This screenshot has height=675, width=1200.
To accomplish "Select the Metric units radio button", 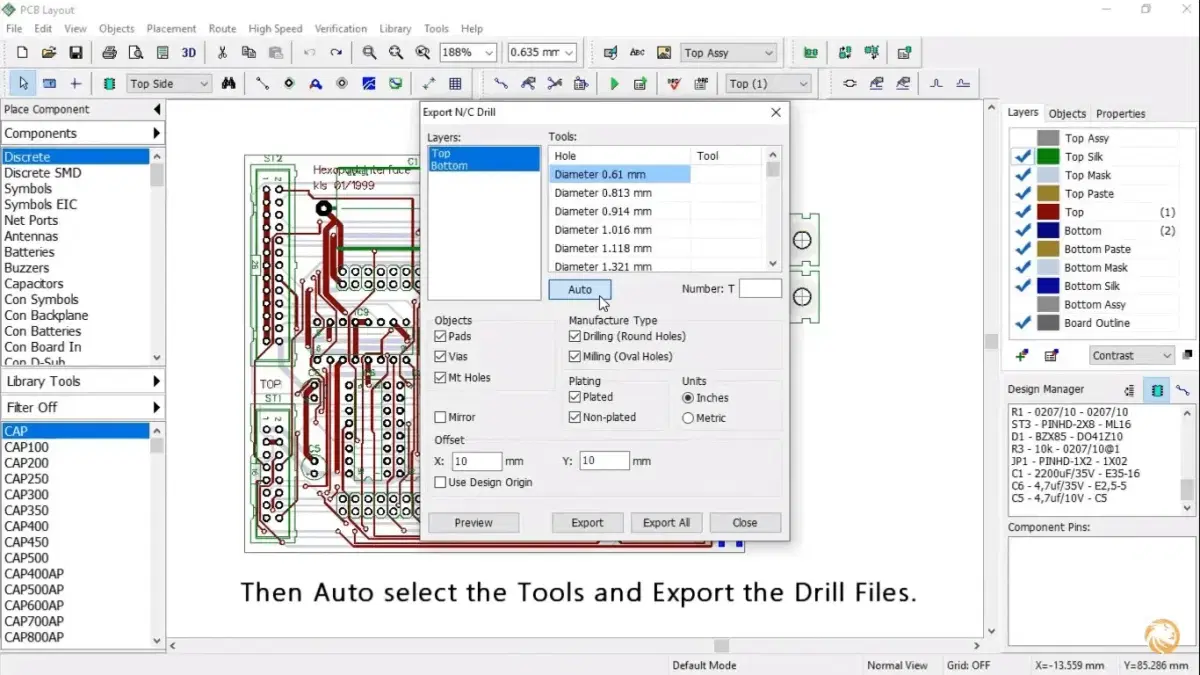I will (x=688, y=418).
